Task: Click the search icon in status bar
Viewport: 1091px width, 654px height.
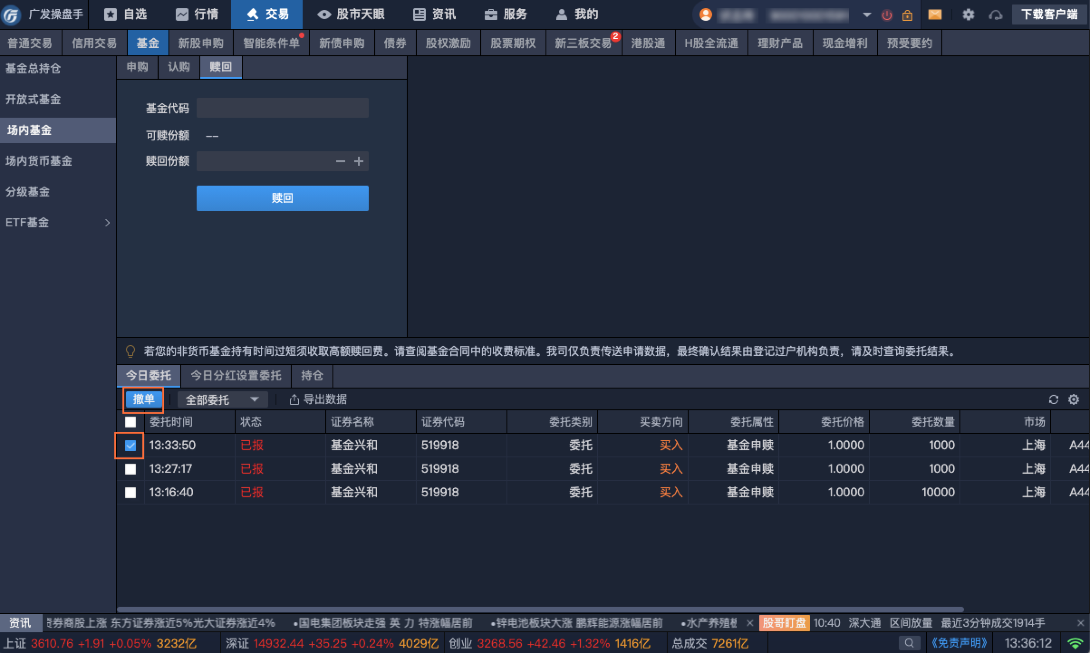Action: (909, 643)
